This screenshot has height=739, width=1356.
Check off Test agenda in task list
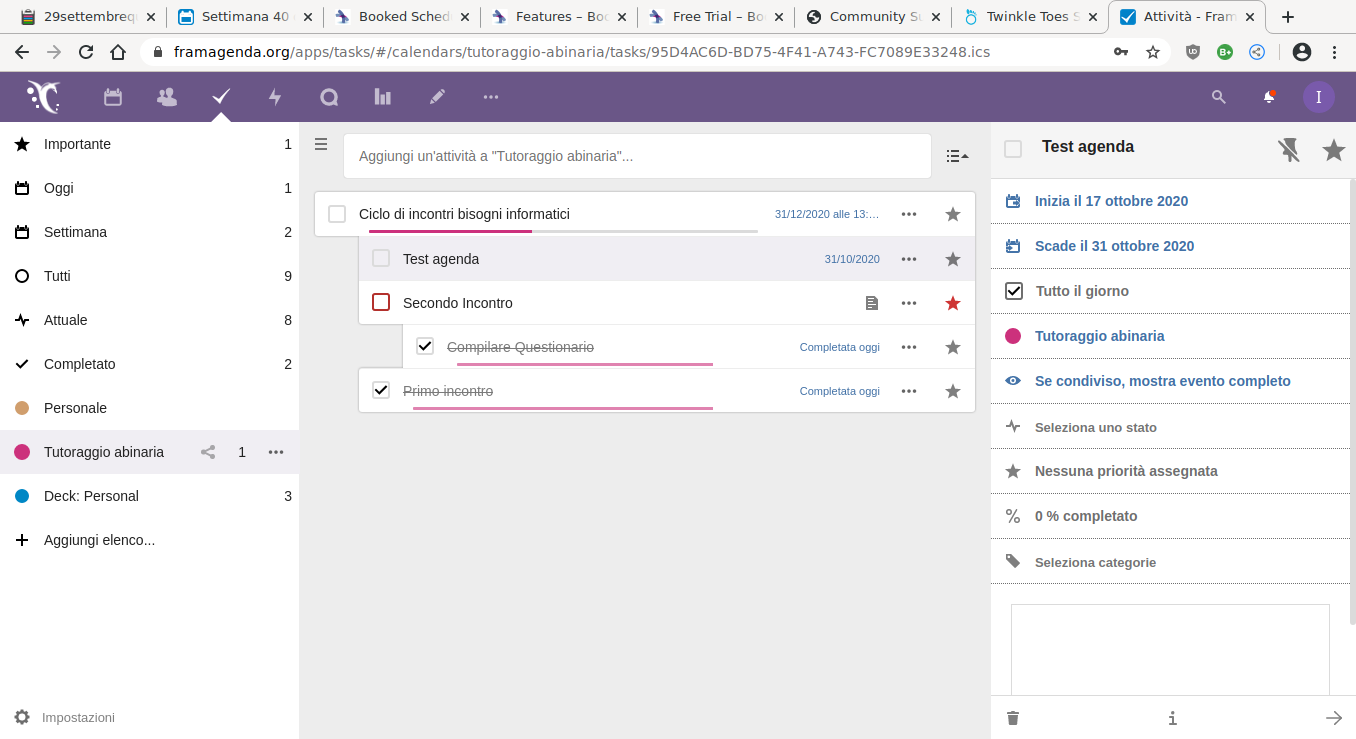click(381, 258)
